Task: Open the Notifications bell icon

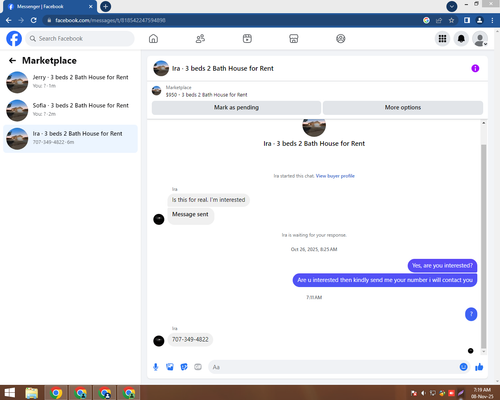Action: tap(461, 39)
